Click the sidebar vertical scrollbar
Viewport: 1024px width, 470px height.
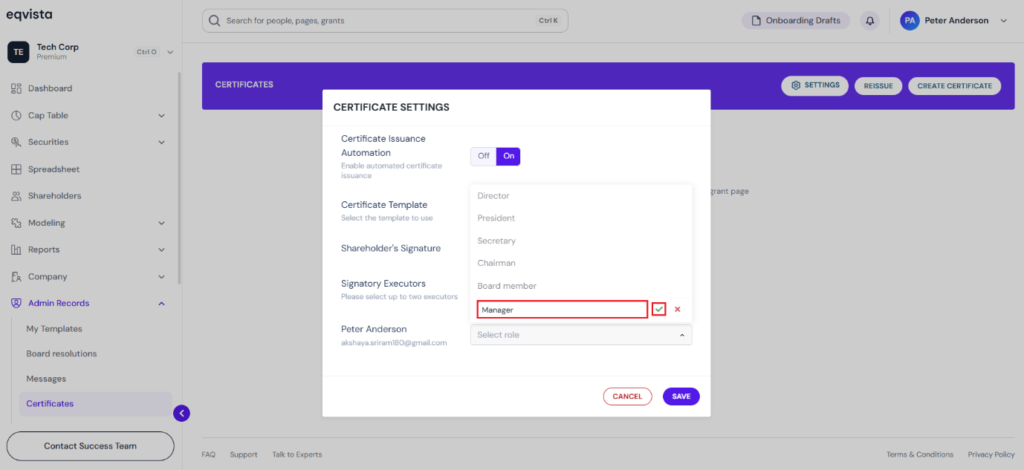tap(180, 176)
